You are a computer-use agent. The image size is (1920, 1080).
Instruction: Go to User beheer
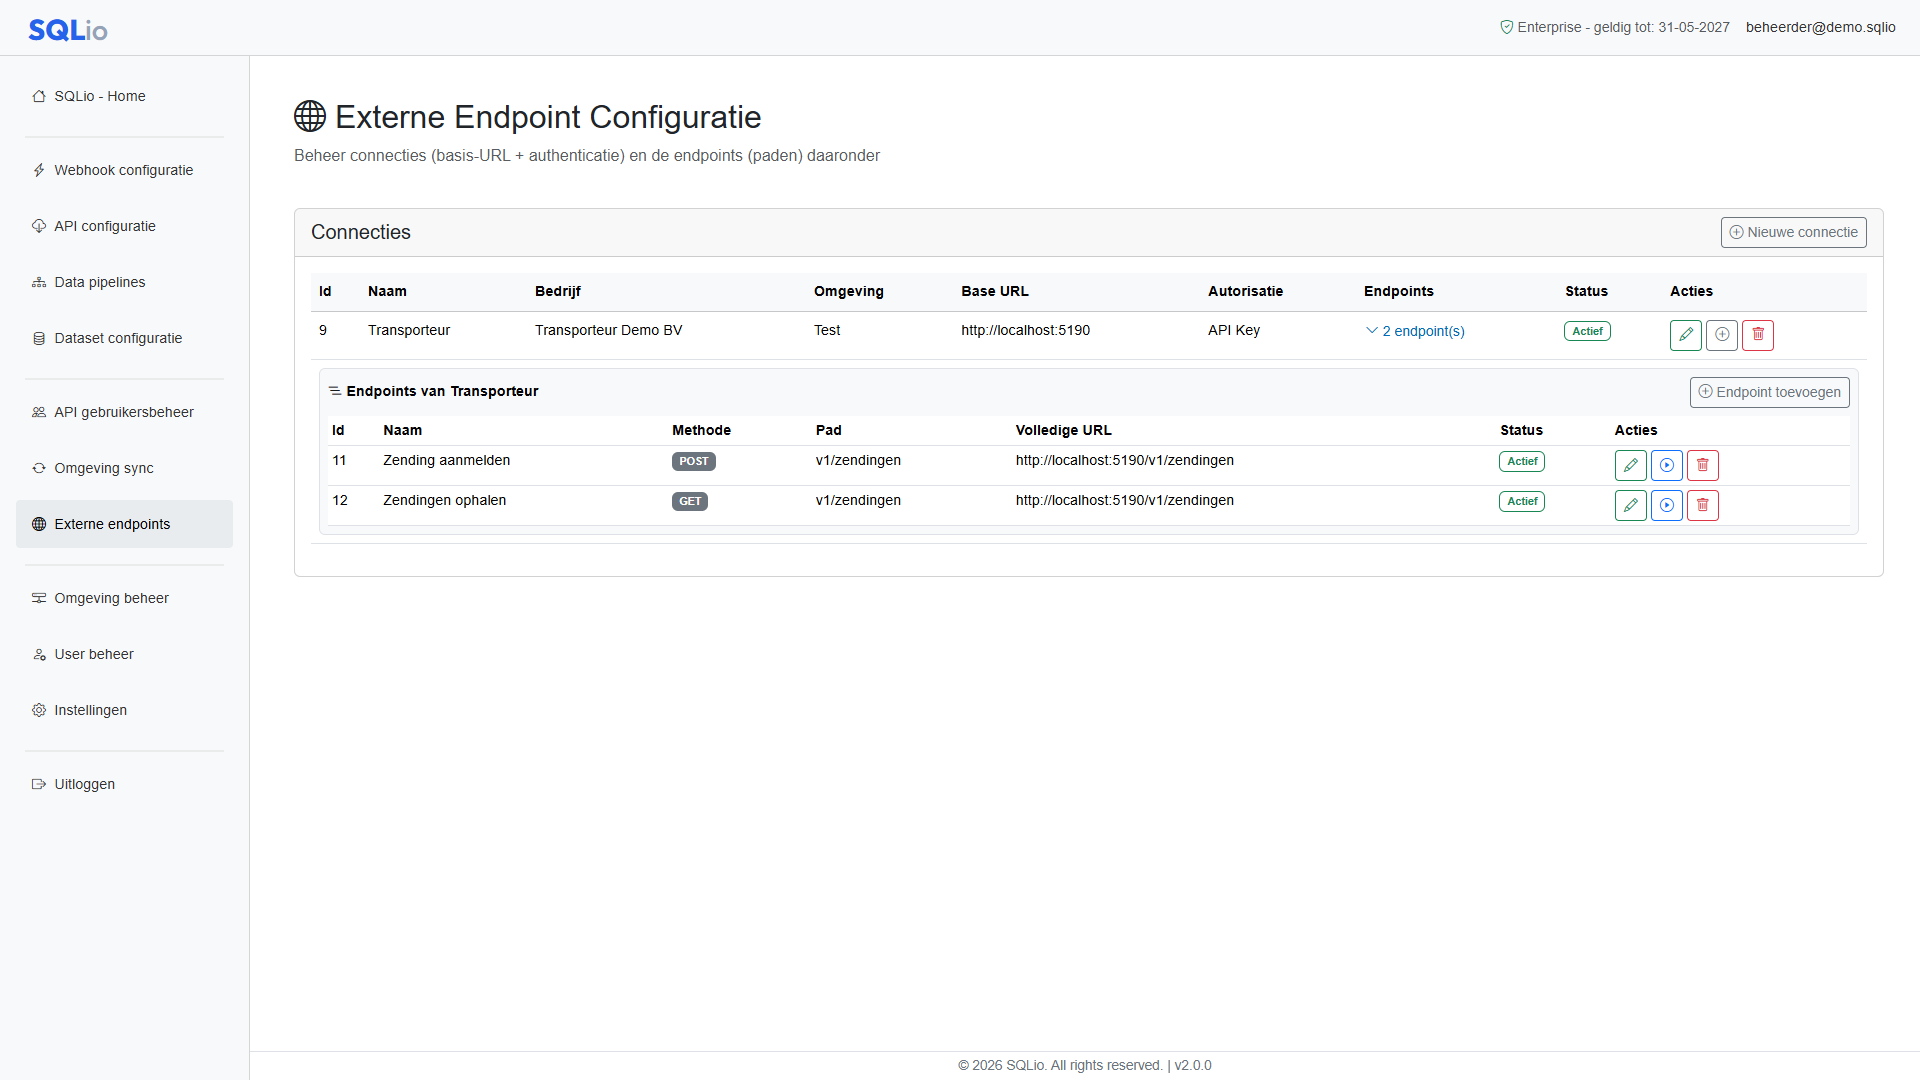(124, 654)
